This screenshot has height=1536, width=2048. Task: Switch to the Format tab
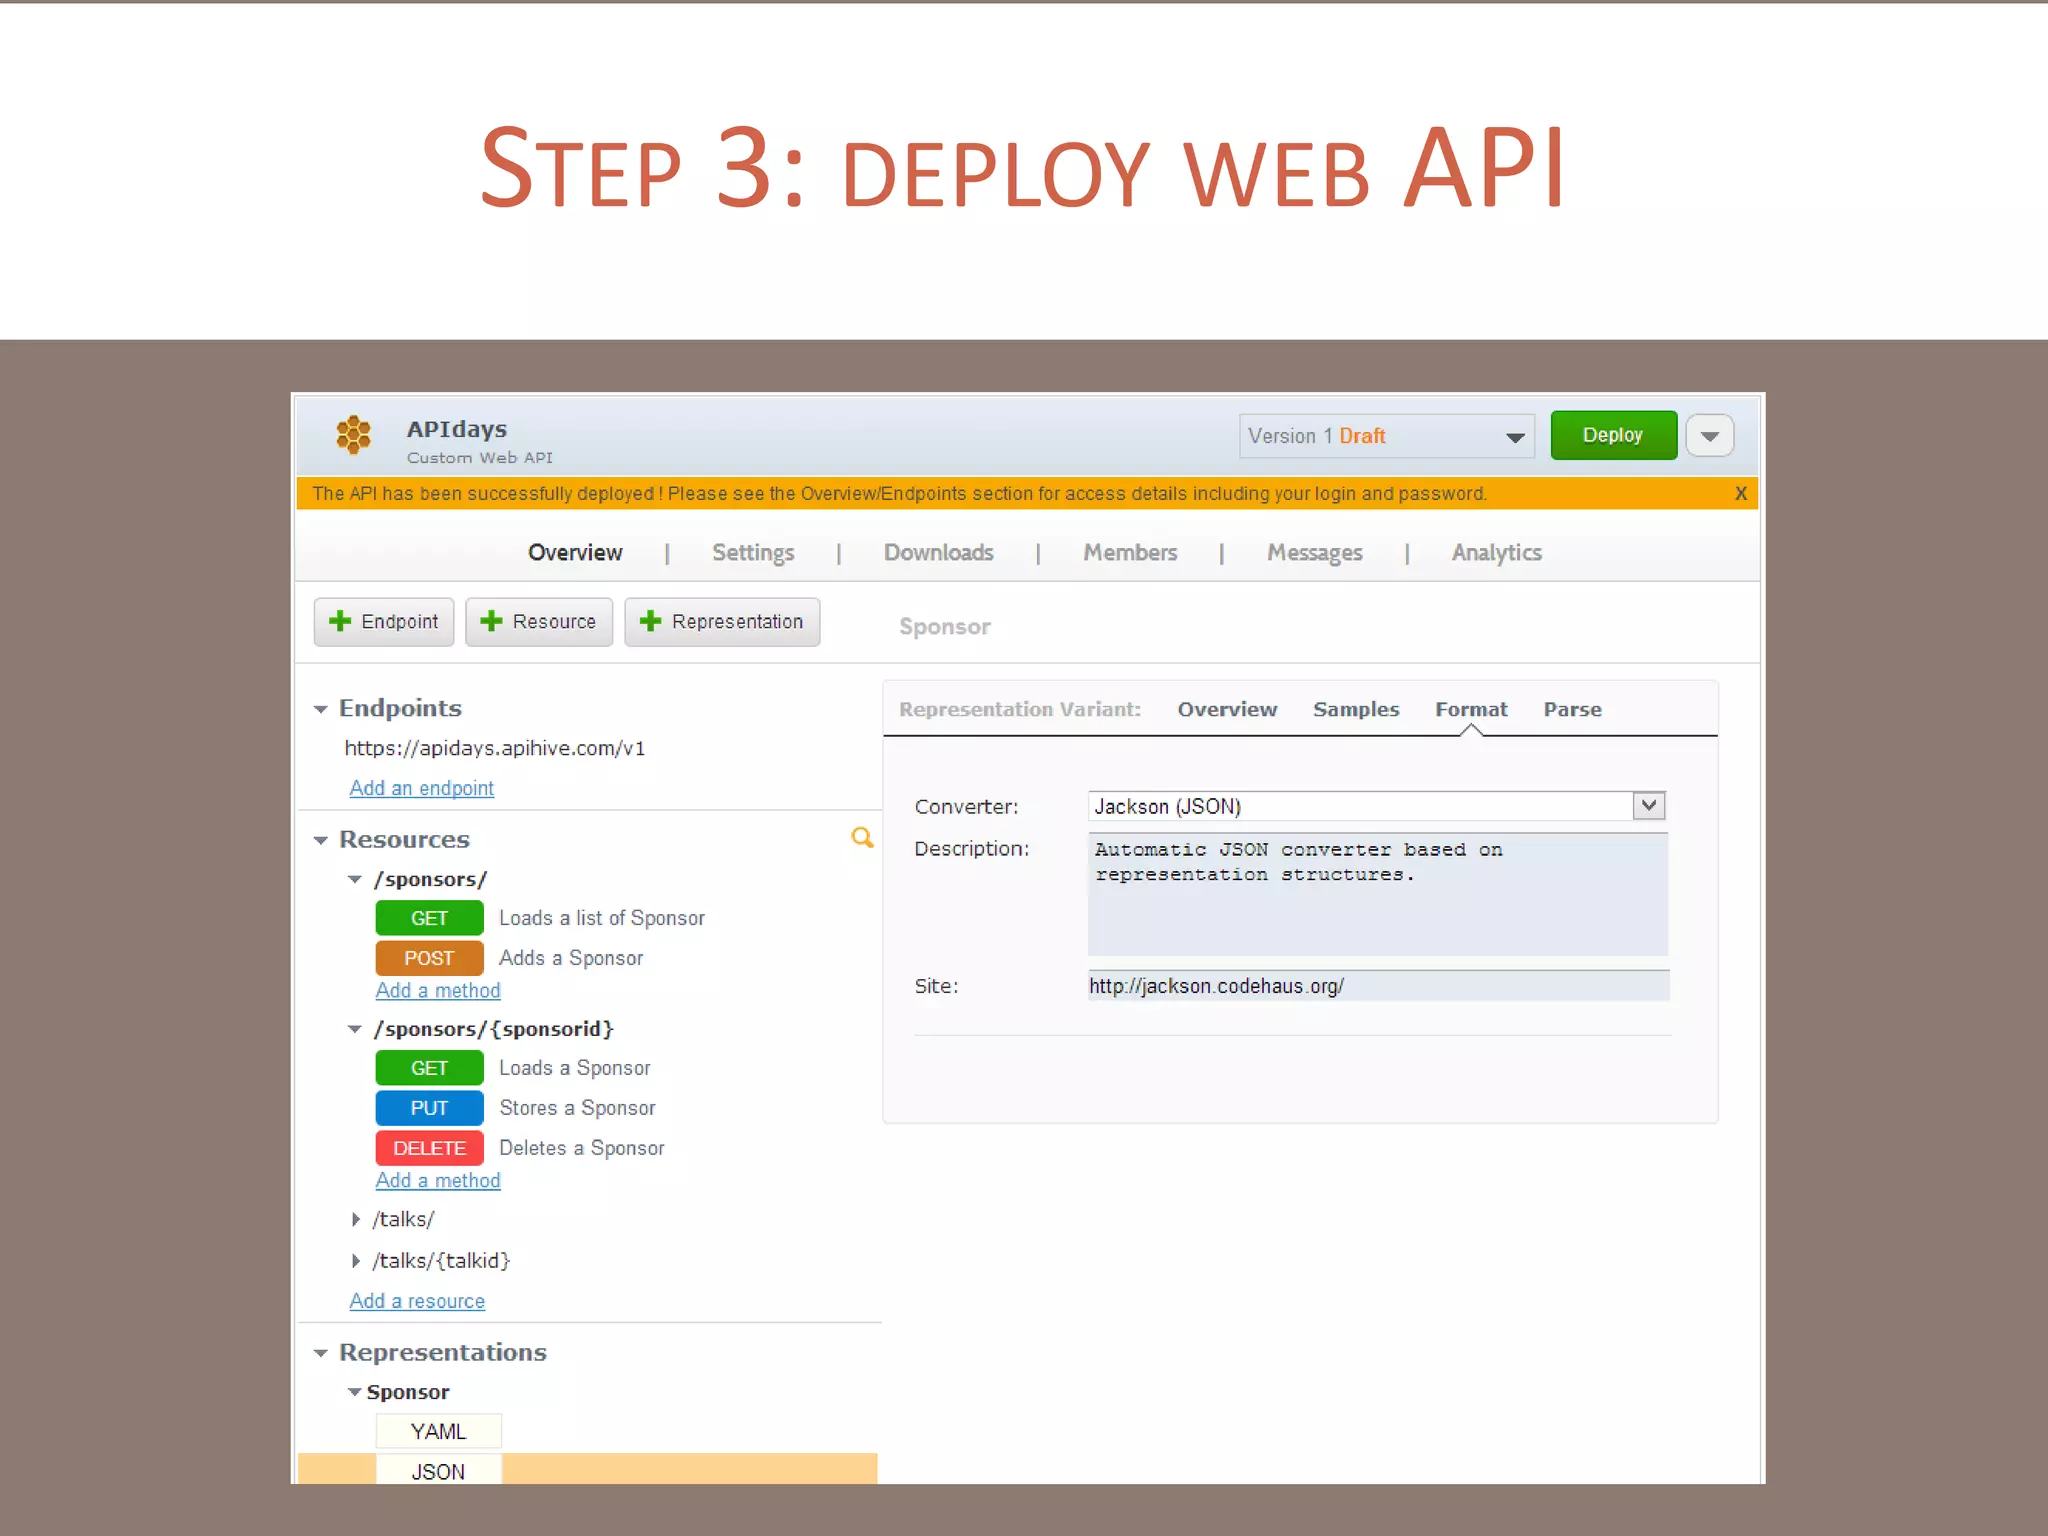coord(1471,709)
